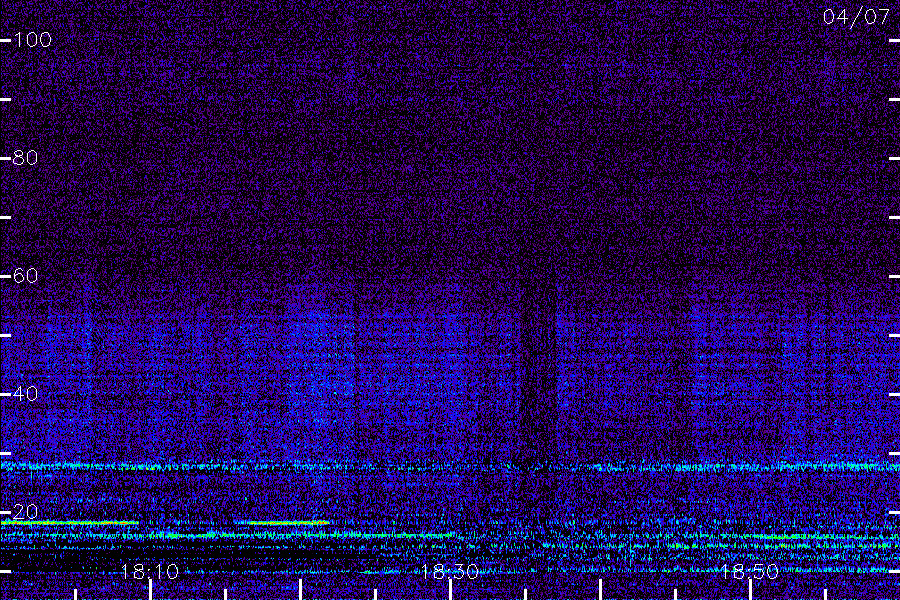900x600 pixels.
Task: Click the 18:10 time axis label
Action: pyautogui.click(x=150, y=571)
